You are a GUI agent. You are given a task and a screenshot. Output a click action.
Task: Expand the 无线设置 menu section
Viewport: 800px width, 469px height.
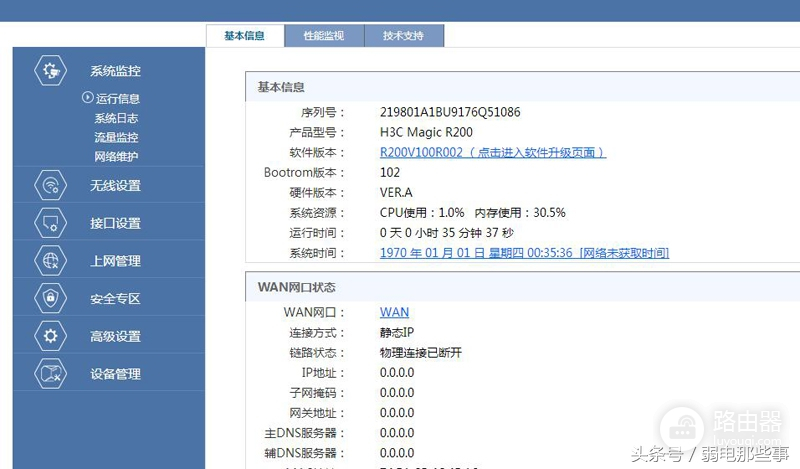(115, 186)
